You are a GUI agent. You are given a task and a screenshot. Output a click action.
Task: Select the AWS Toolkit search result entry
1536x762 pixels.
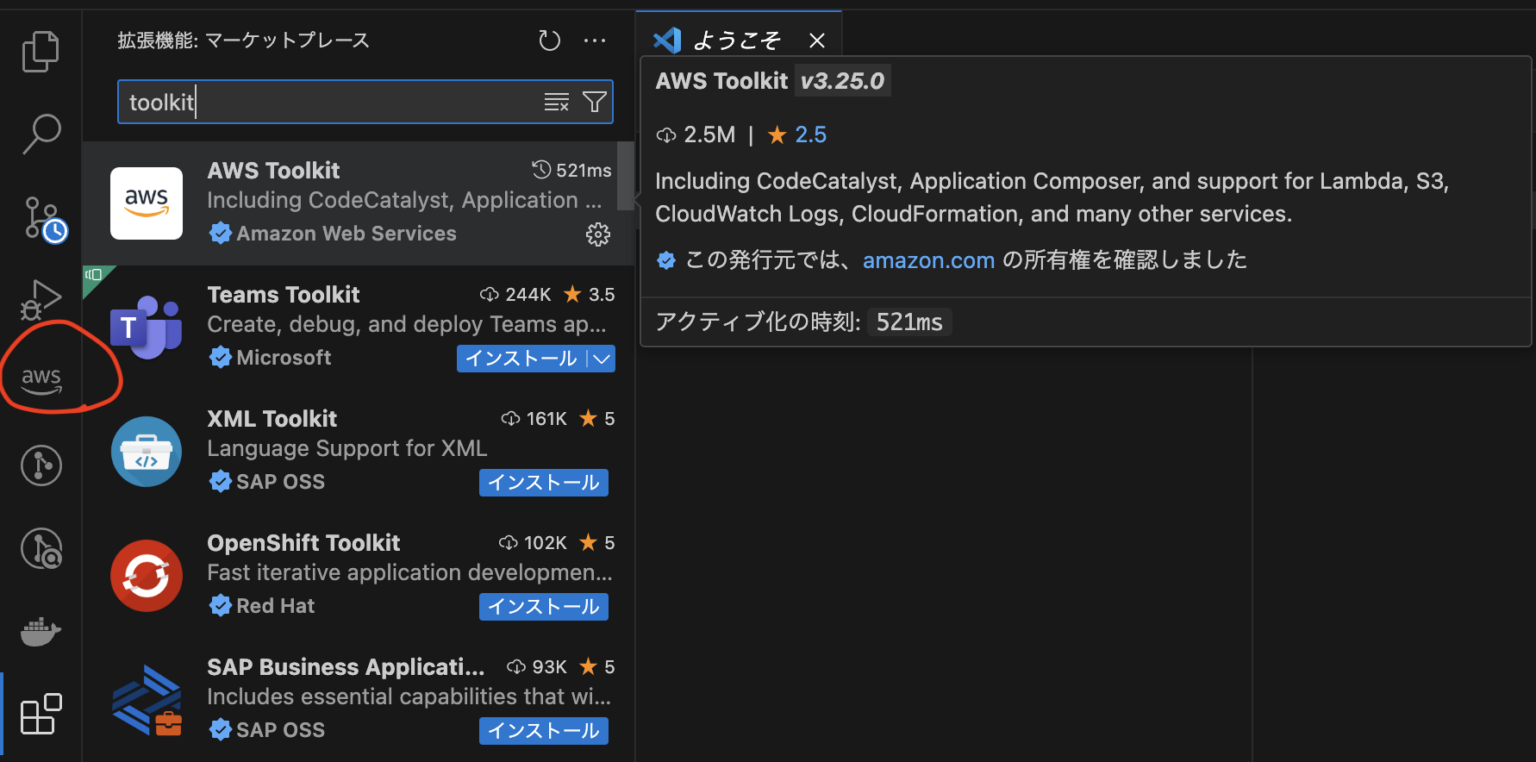350,200
